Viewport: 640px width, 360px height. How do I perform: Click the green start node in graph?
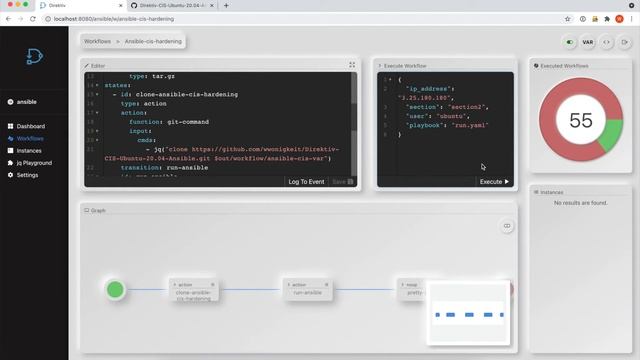pos(115,289)
